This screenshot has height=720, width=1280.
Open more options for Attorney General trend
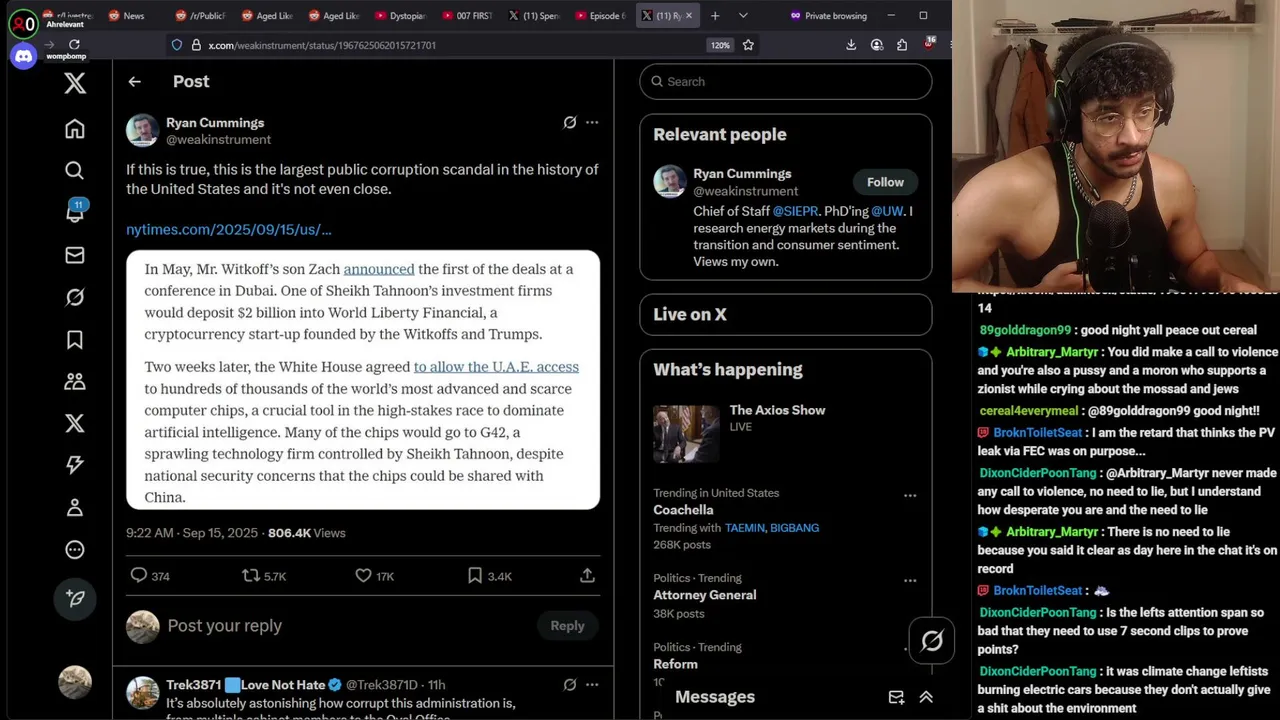[x=910, y=580]
